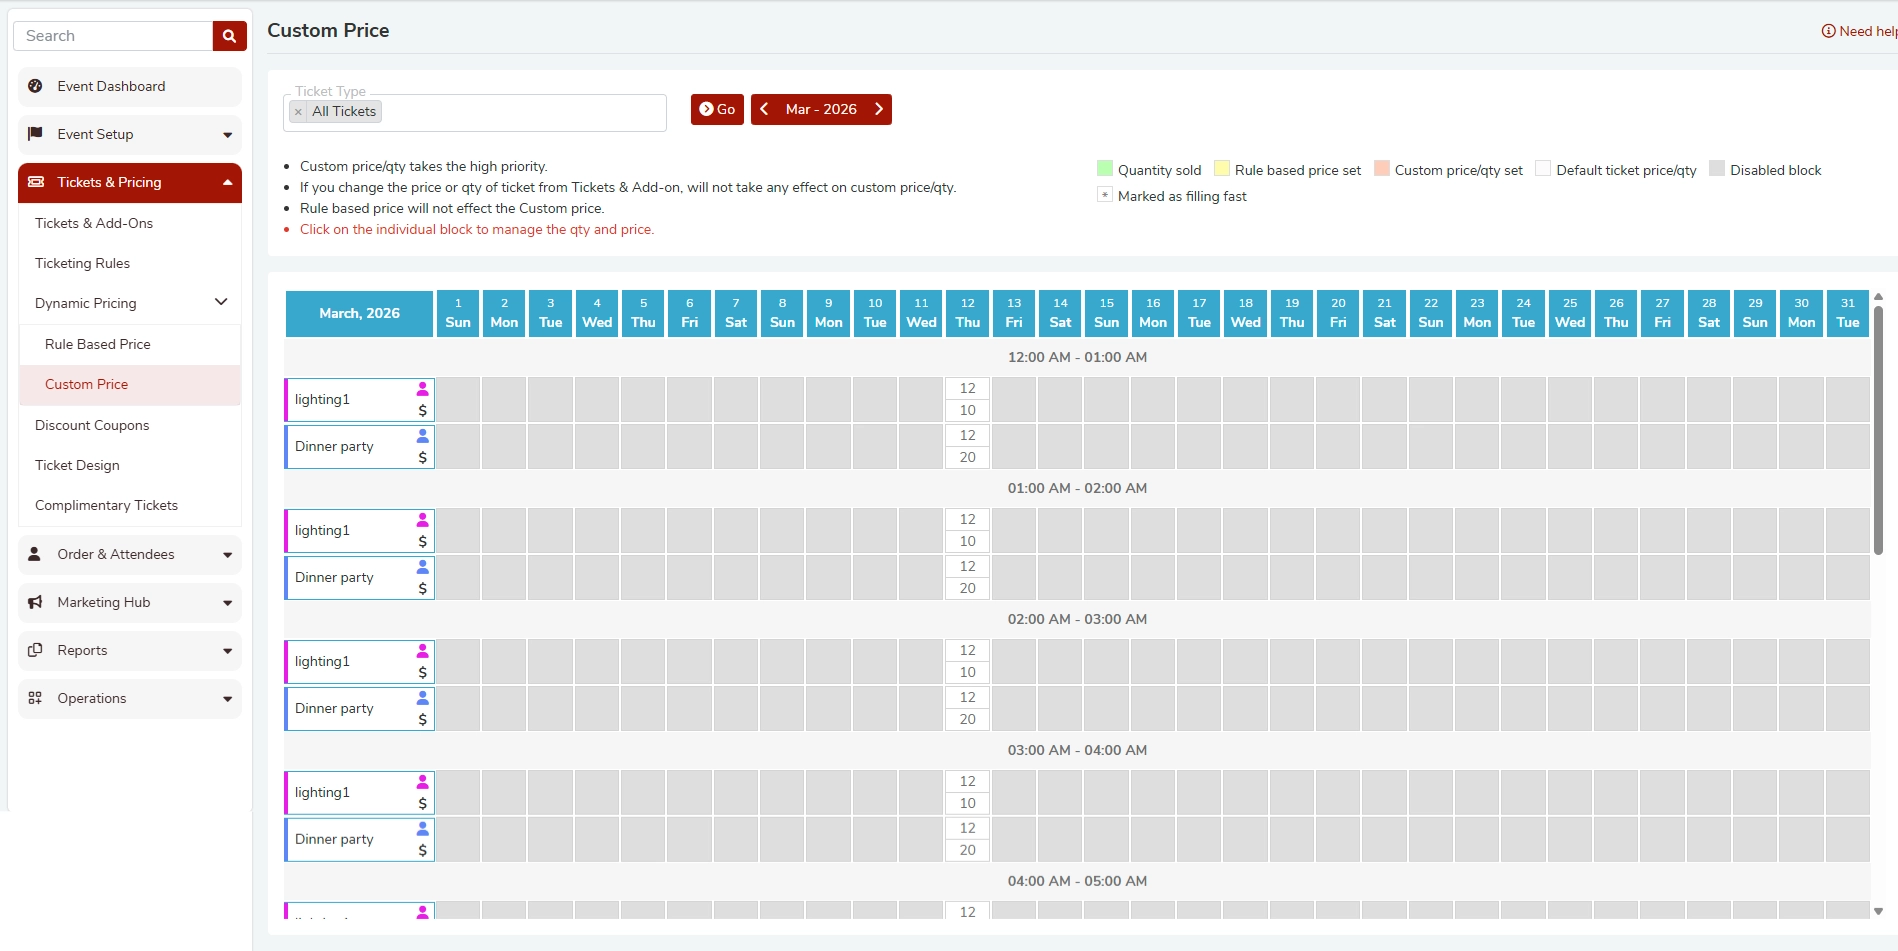
Task: Click the 1 Sun date column header
Action: pyautogui.click(x=458, y=313)
